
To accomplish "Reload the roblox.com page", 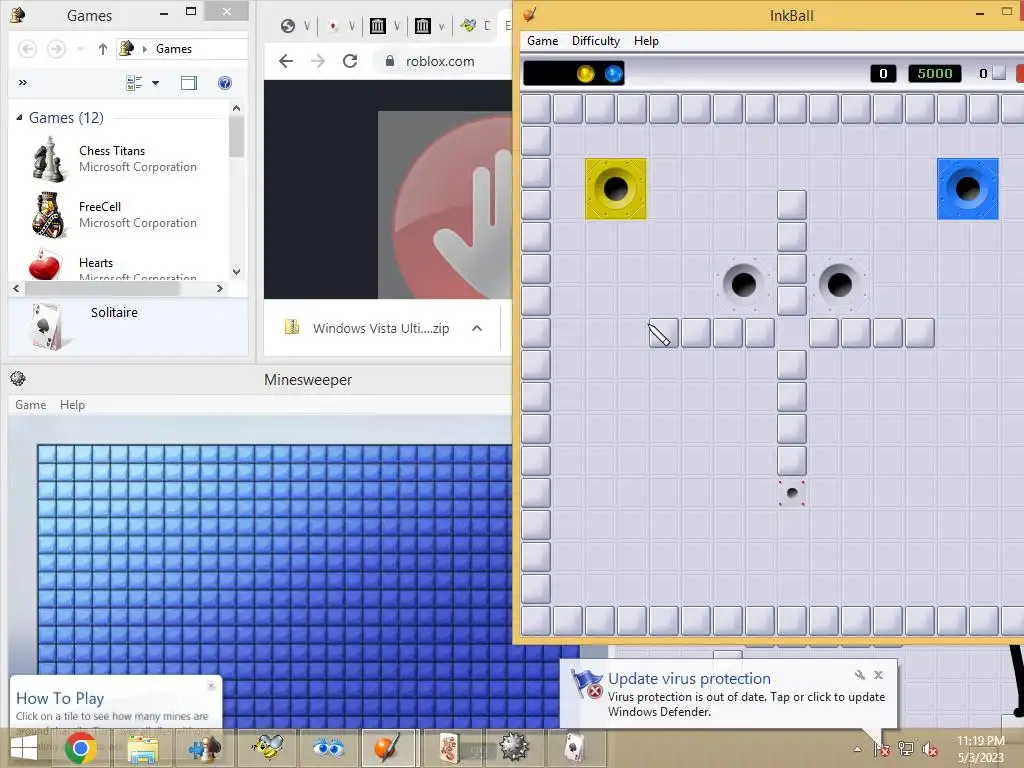I will click(x=350, y=61).
